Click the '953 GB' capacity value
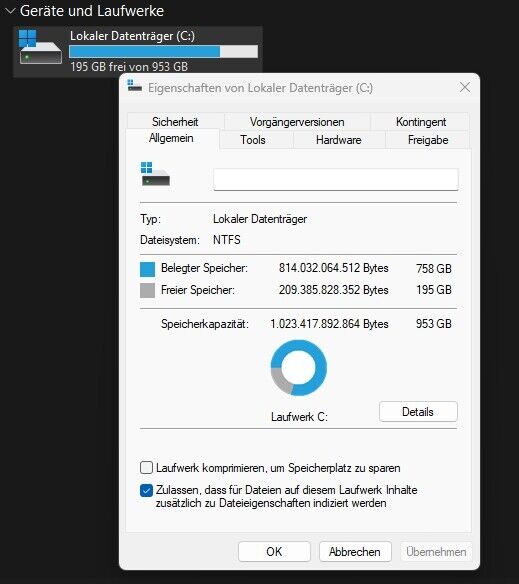 434,324
